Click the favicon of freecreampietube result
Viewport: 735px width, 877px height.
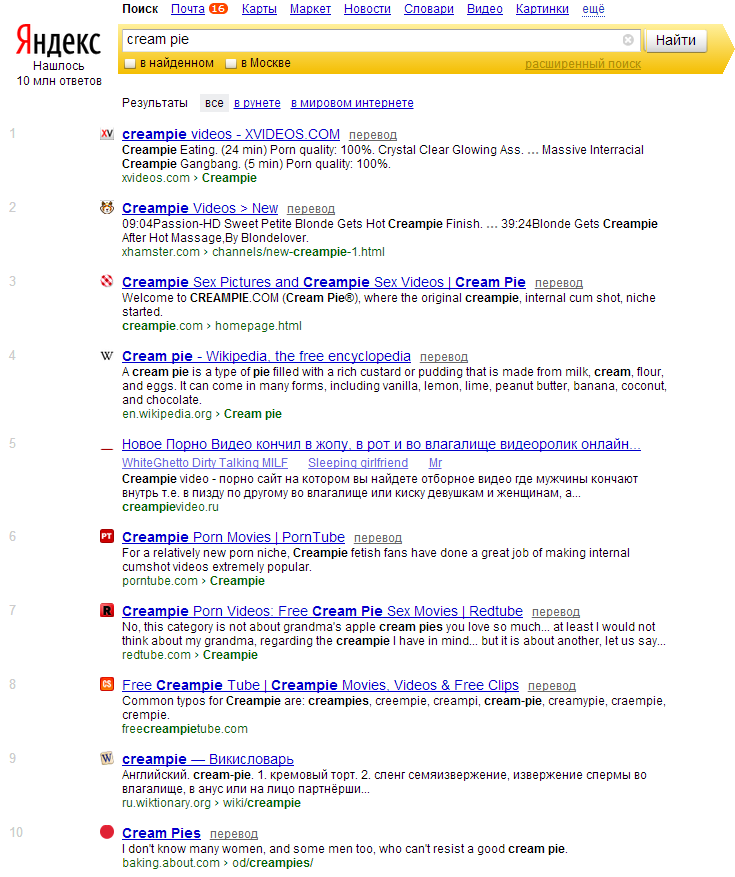(107, 684)
